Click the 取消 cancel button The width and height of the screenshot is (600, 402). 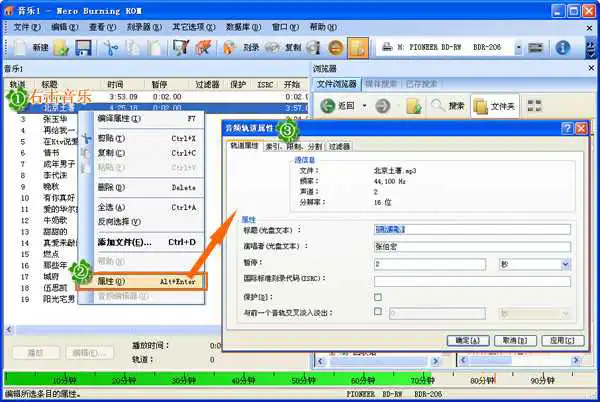[515, 340]
